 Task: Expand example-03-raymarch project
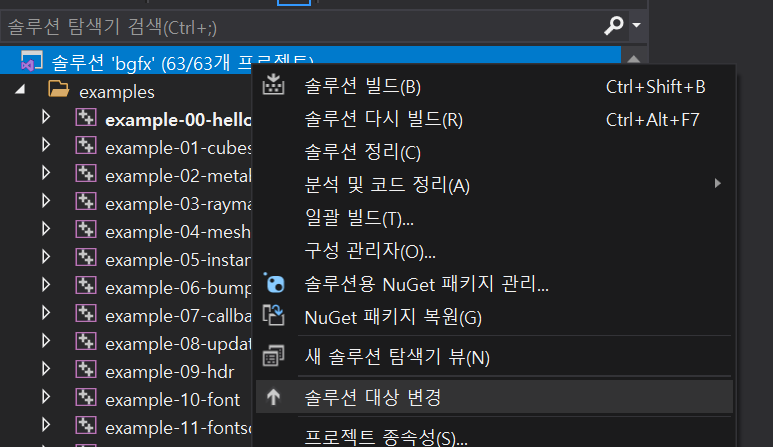46,201
